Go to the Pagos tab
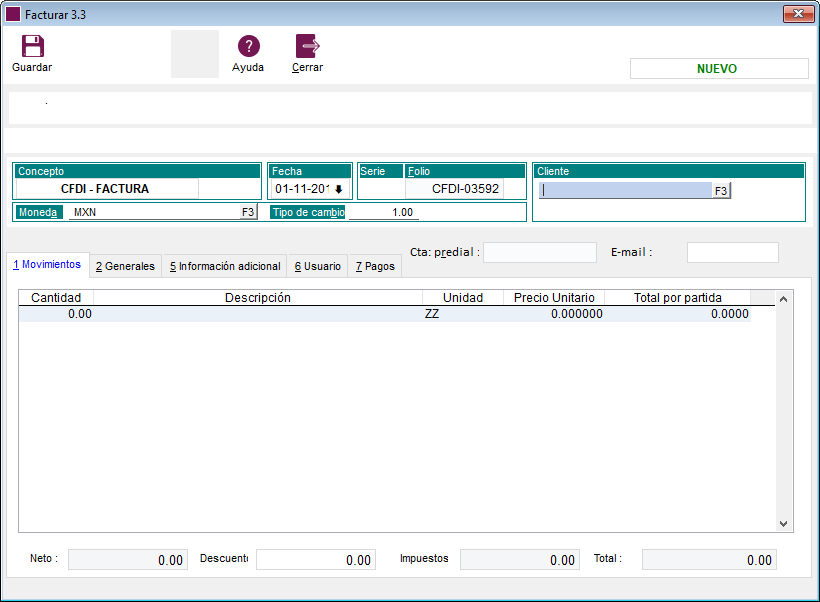This screenshot has height=602, width=820. tap(375, 266)
